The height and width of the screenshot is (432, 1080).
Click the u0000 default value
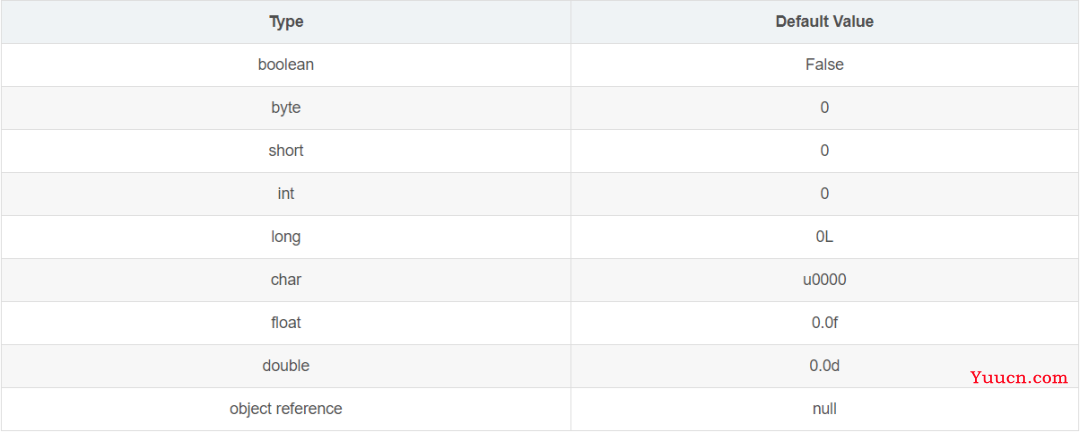(824, 280)
